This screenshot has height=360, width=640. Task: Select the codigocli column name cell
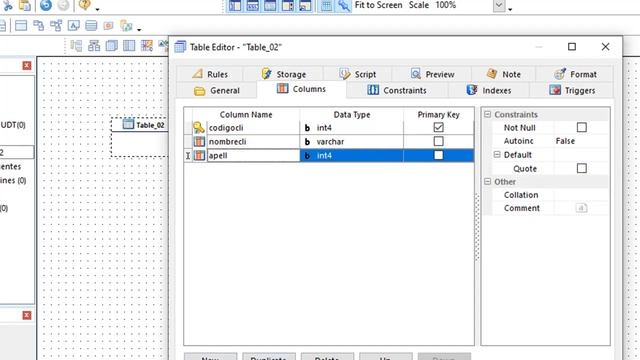253,128
